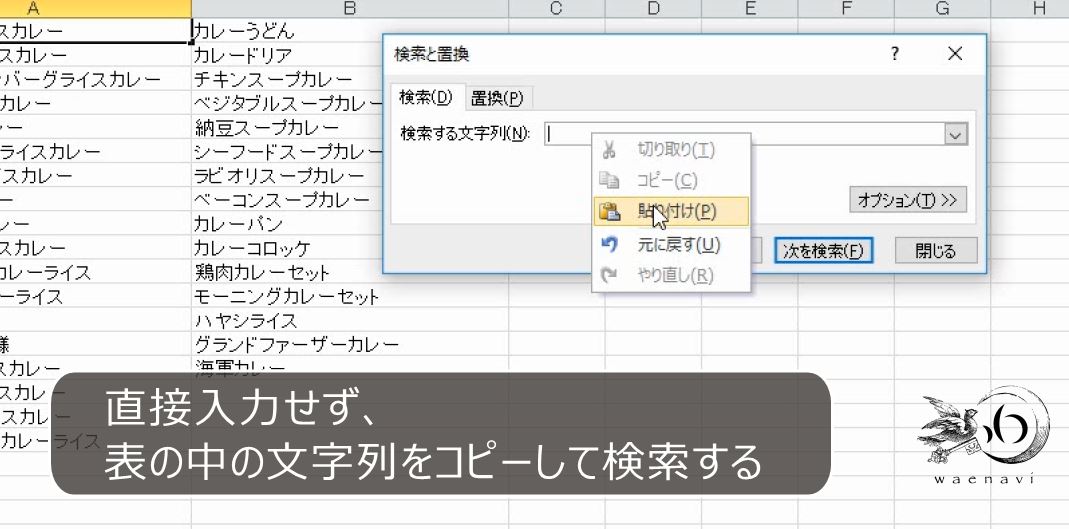
Task: Select cell containing 納豆スープカレー
Action: pyautogui.click(x=288, y=127)
